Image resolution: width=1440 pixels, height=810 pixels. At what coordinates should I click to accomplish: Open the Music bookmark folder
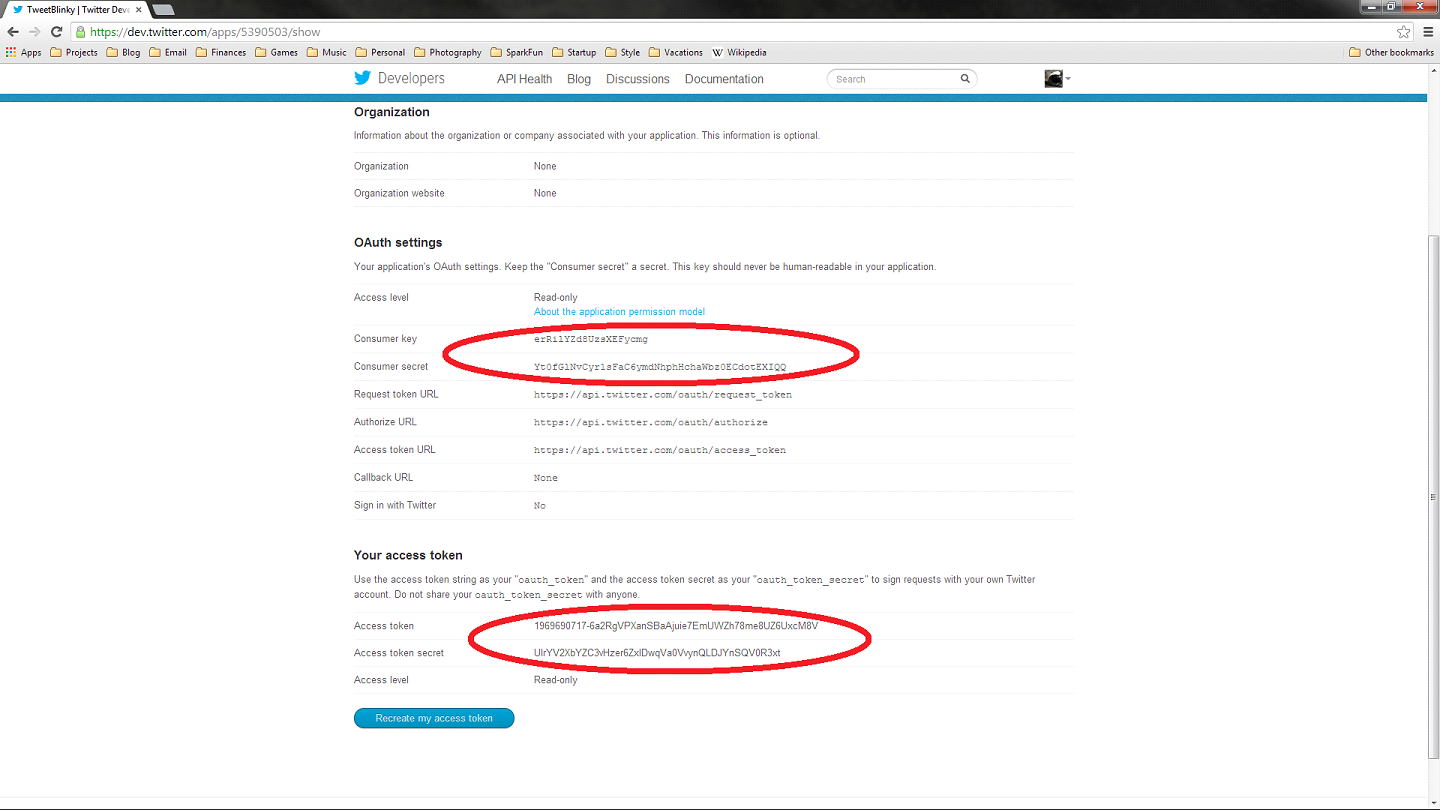click(x=327, y=52)
